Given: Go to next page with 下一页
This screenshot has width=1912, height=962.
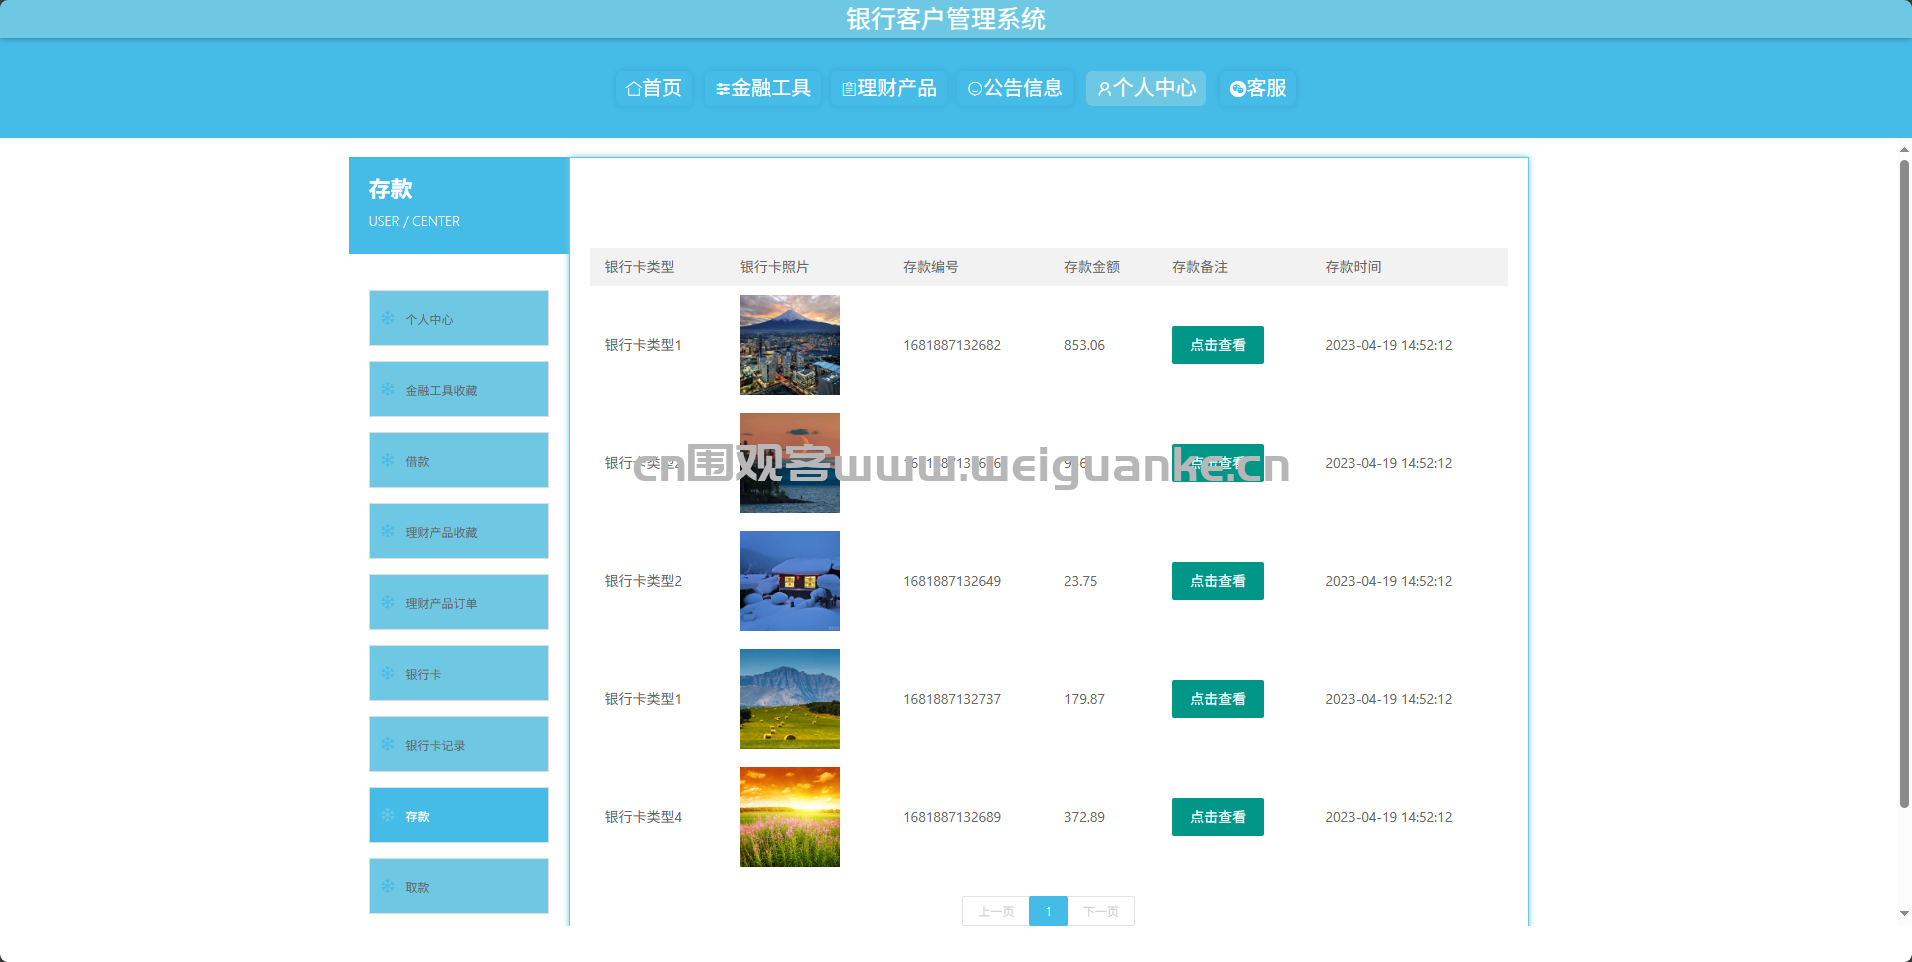Looking at the screenshot, I should click(x=1101, y=911).
